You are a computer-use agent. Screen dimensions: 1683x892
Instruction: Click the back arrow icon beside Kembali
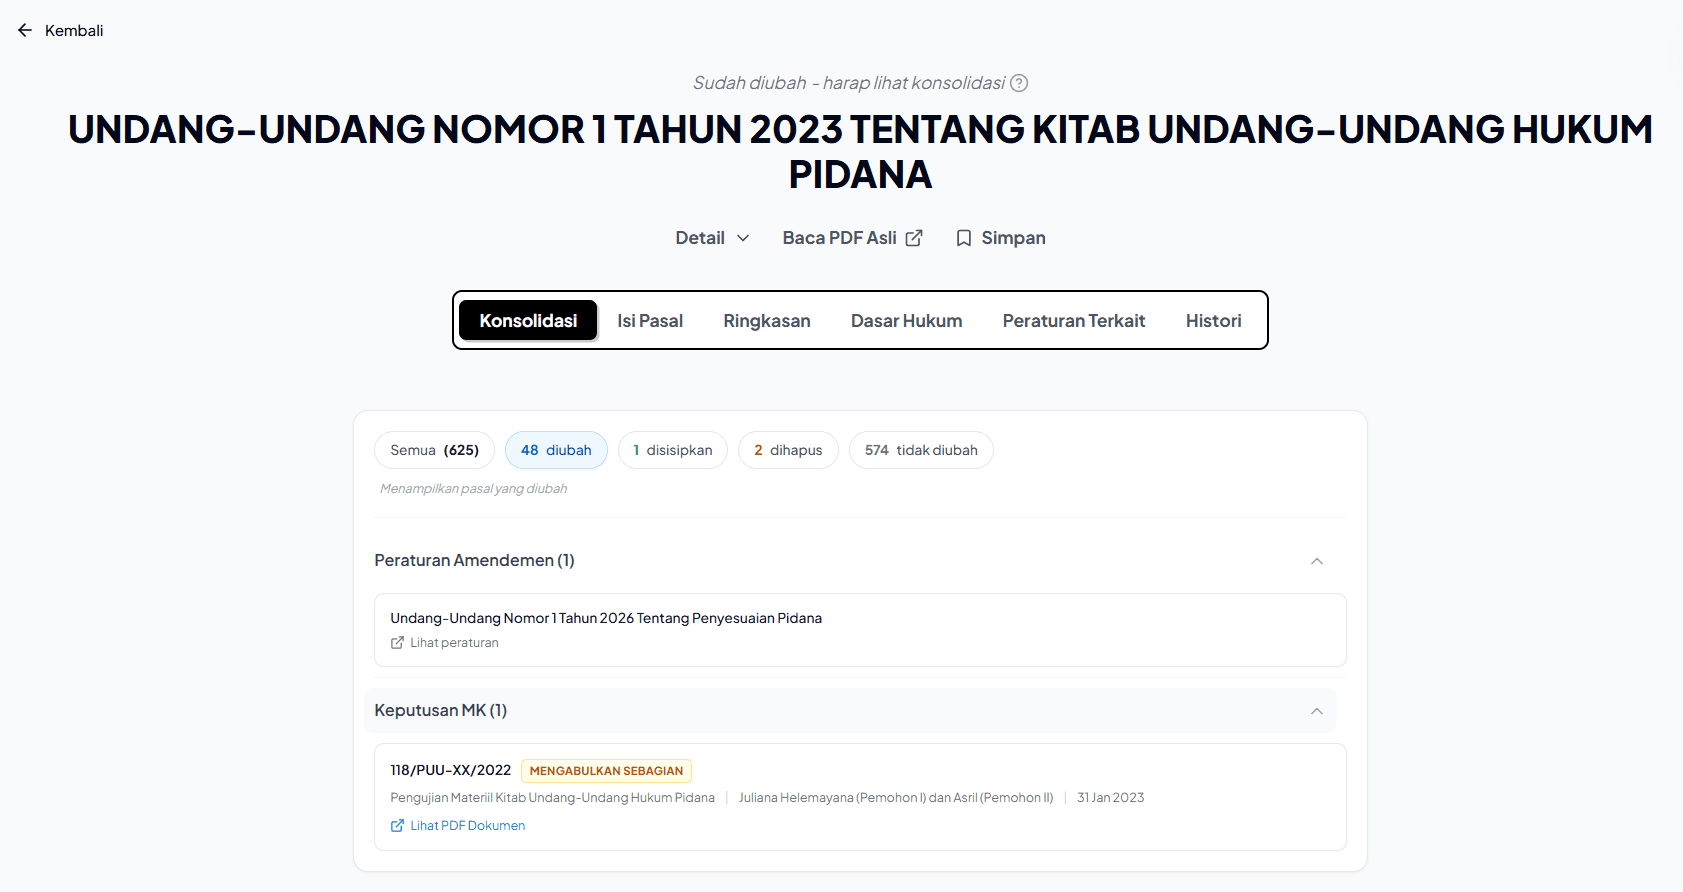tap(25, 31)
